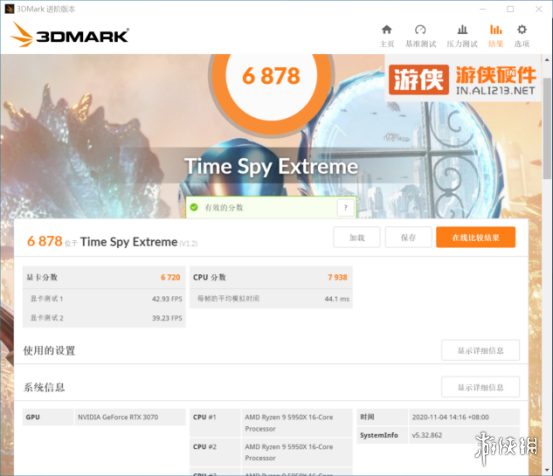Screen dimensions: 553x476
Task: Go to the Home (主页) tab
Action: [x=387, y=36]
